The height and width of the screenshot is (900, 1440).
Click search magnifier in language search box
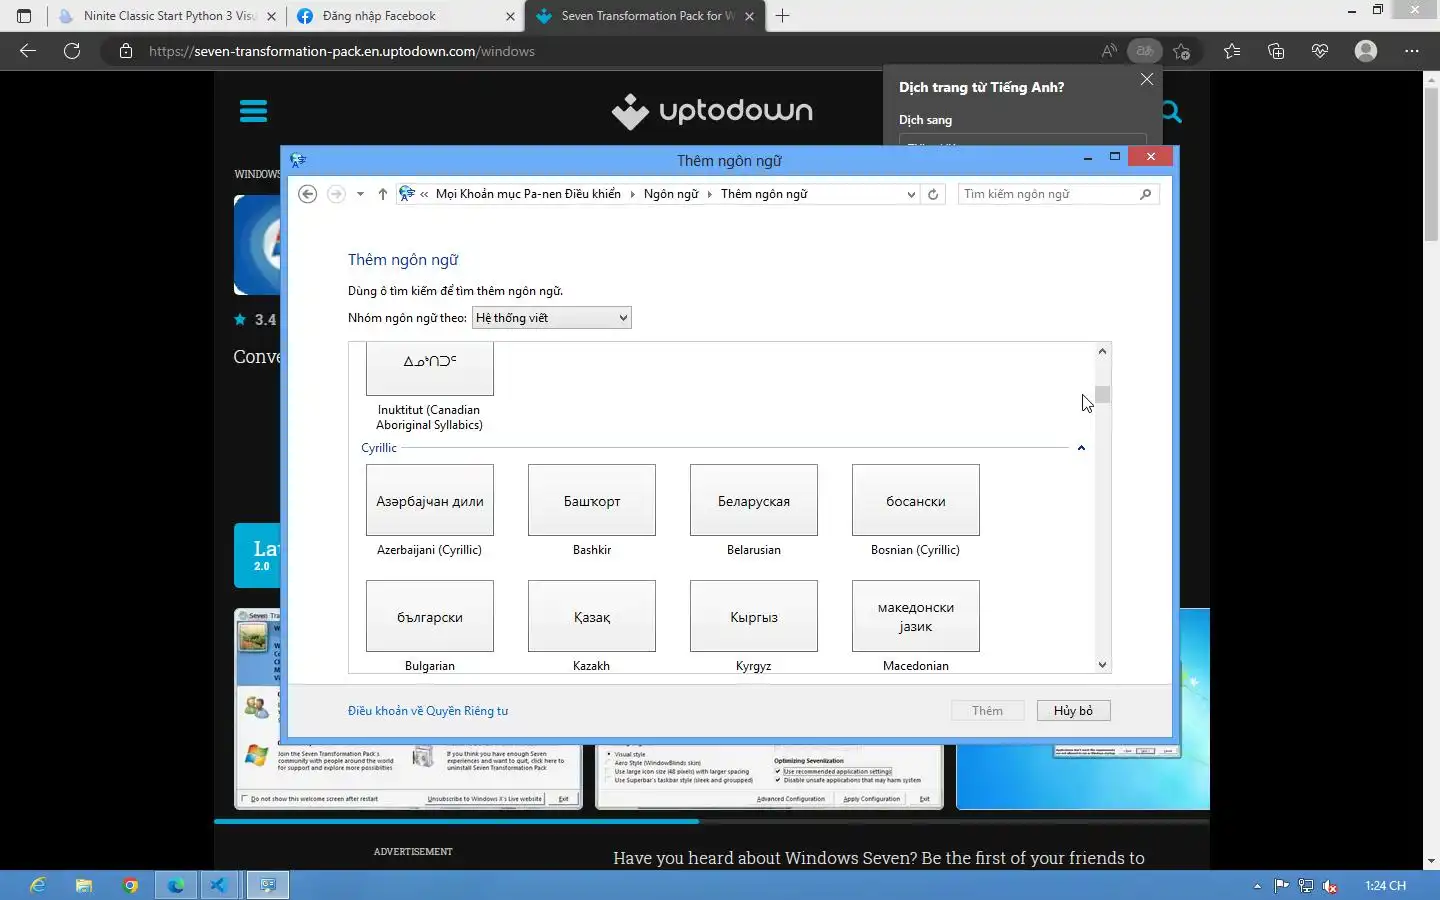coord(1146,194)
